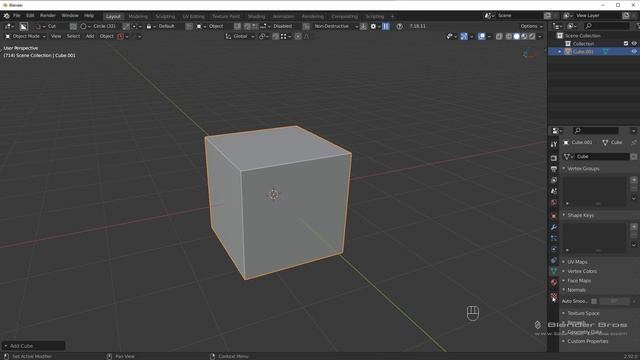Click the gear settings icon in toolbar
This screenshot has height=360, width=640.
pyautogui.click(x=373, y=26)
